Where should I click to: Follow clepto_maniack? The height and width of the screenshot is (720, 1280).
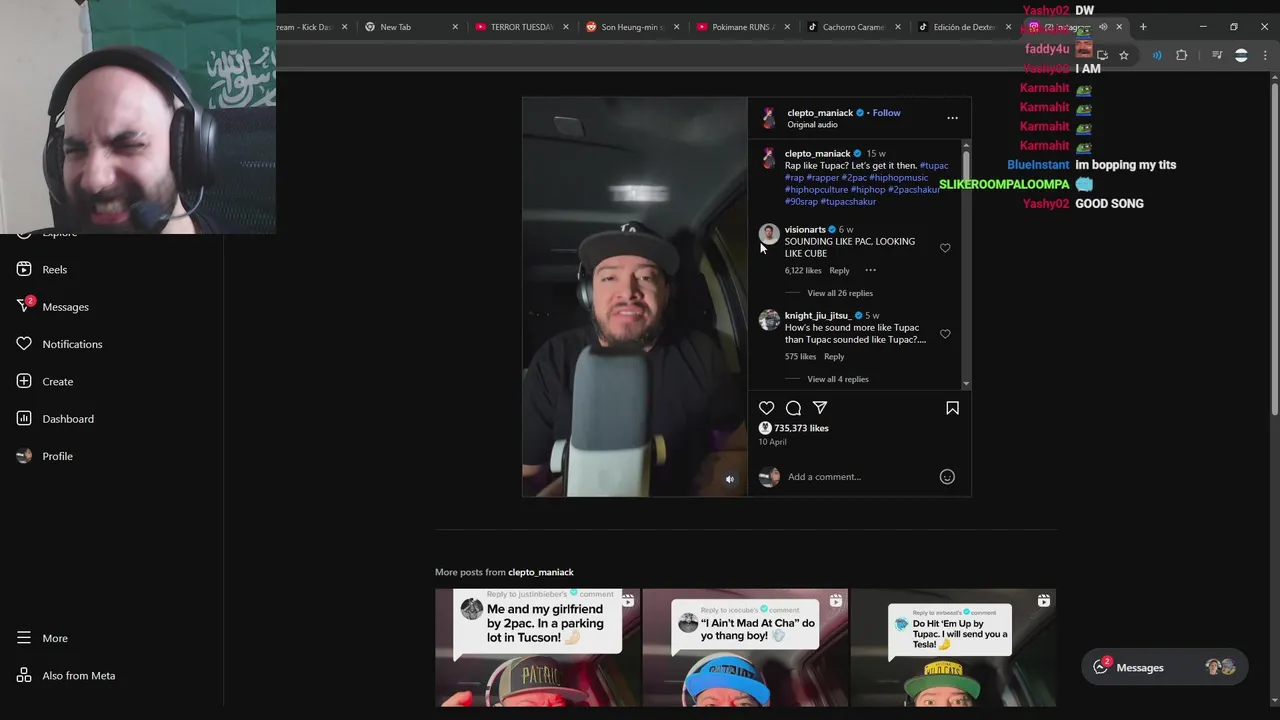pyautogui.click(x=886, y=113)
